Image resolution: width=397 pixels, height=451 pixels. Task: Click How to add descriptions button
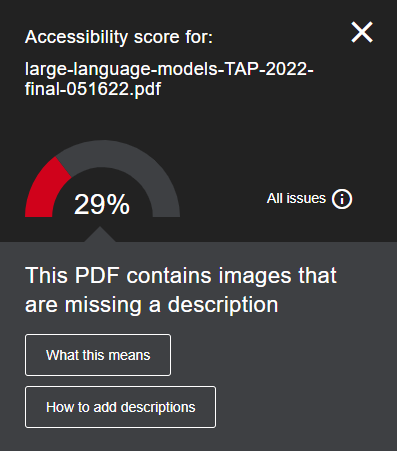click(120, 407)
